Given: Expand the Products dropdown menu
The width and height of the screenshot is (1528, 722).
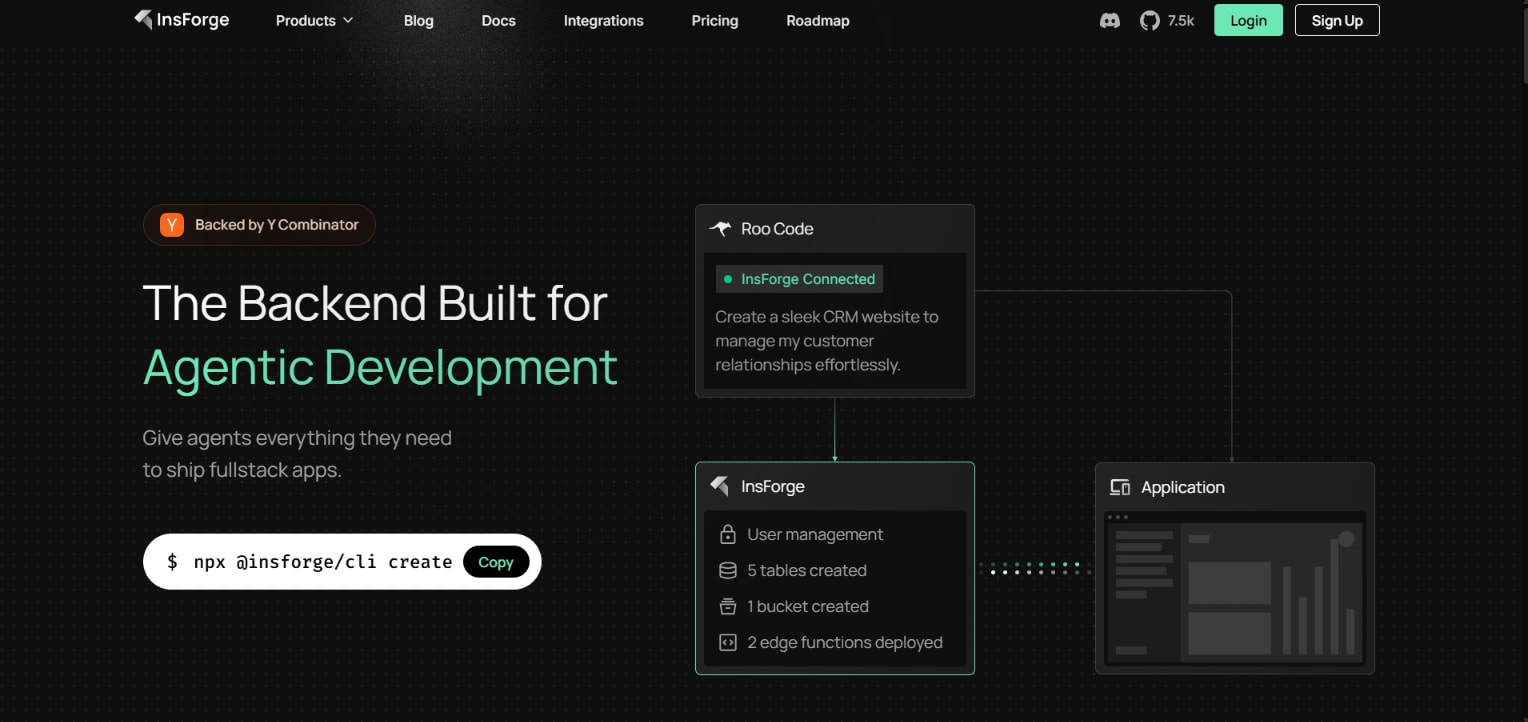Looking at the screenshot, I should click(x=315, y=20).
